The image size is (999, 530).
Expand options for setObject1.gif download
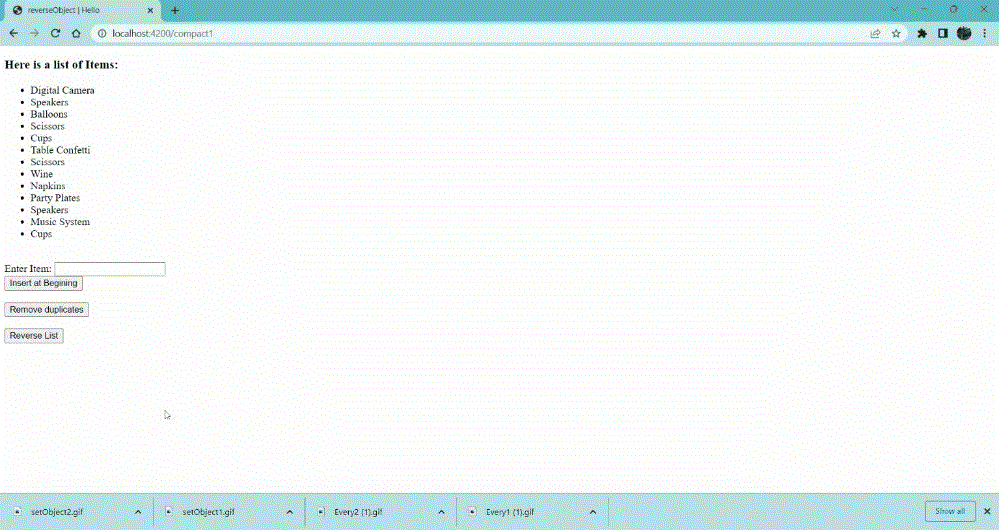(289, 512)
